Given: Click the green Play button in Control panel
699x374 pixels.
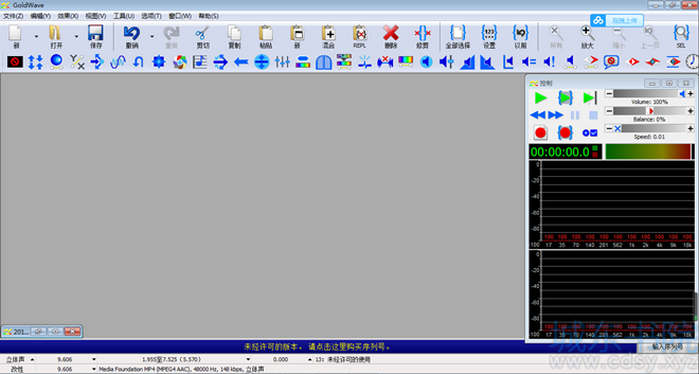Looking at the screenshot, I should point(541,98).
